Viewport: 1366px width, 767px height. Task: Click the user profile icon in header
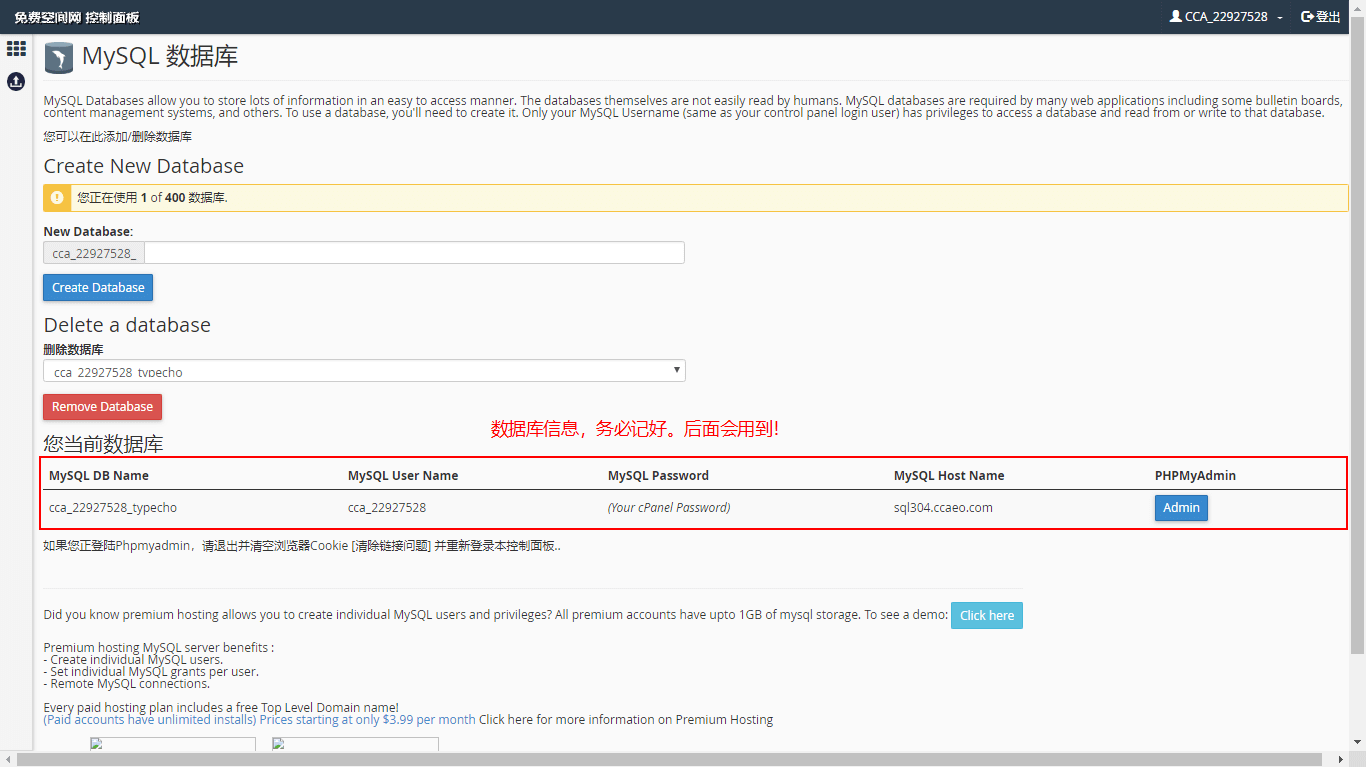pyautogui.click(x=1176, y=16)
